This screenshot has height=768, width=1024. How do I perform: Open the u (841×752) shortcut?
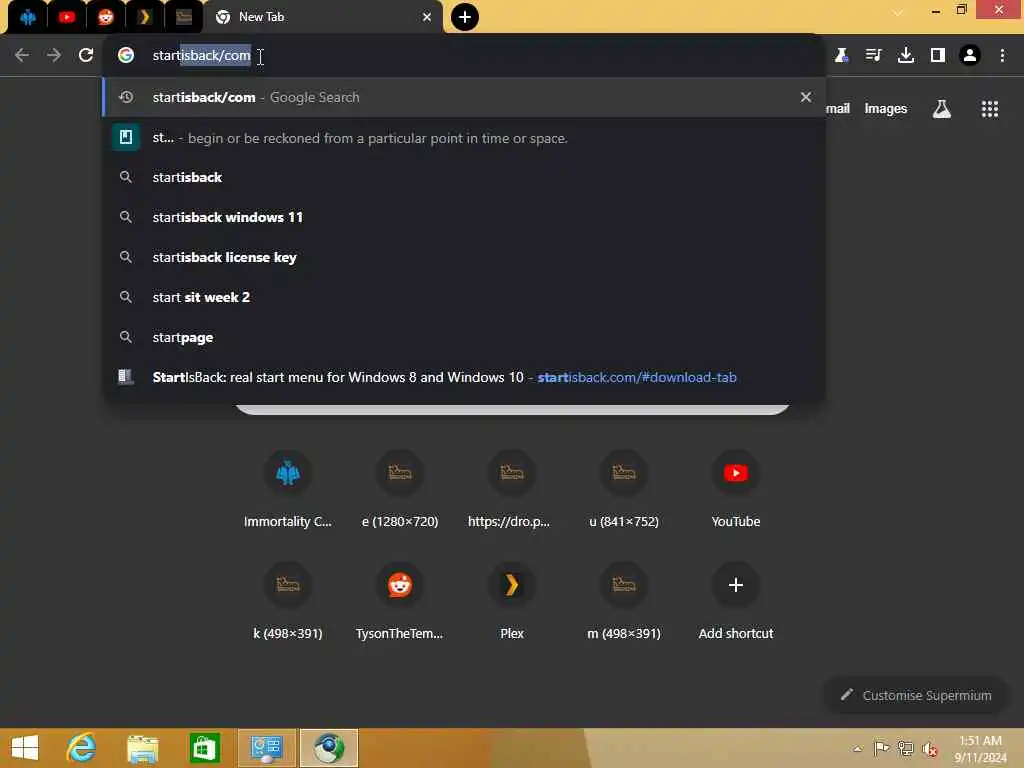tap(624, 489)
